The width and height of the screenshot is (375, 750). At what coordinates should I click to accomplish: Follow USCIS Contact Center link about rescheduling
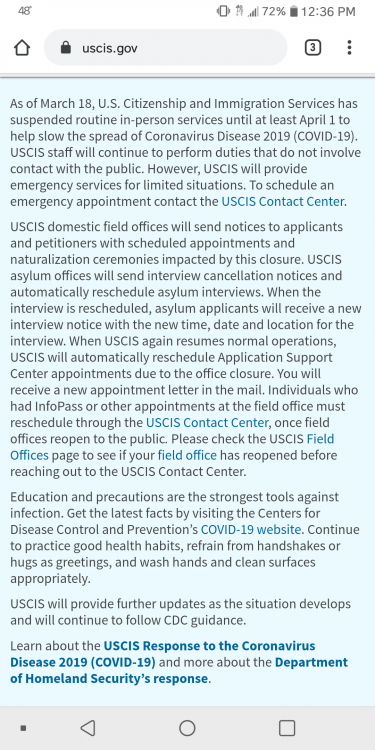(x=207, y=423)
